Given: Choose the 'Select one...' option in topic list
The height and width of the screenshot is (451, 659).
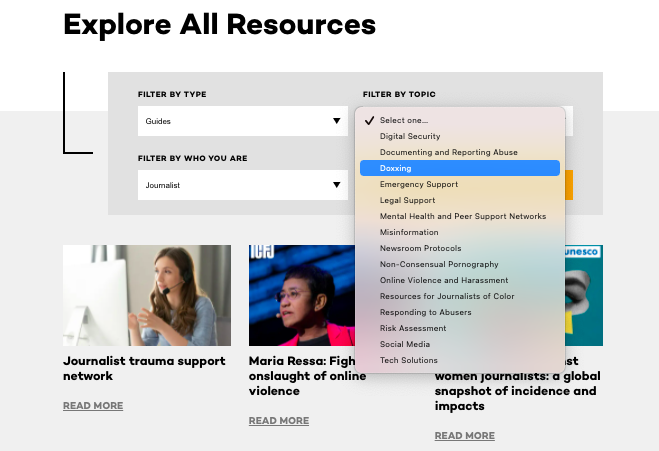Looking at the screenshot, I should click(460, 120).
